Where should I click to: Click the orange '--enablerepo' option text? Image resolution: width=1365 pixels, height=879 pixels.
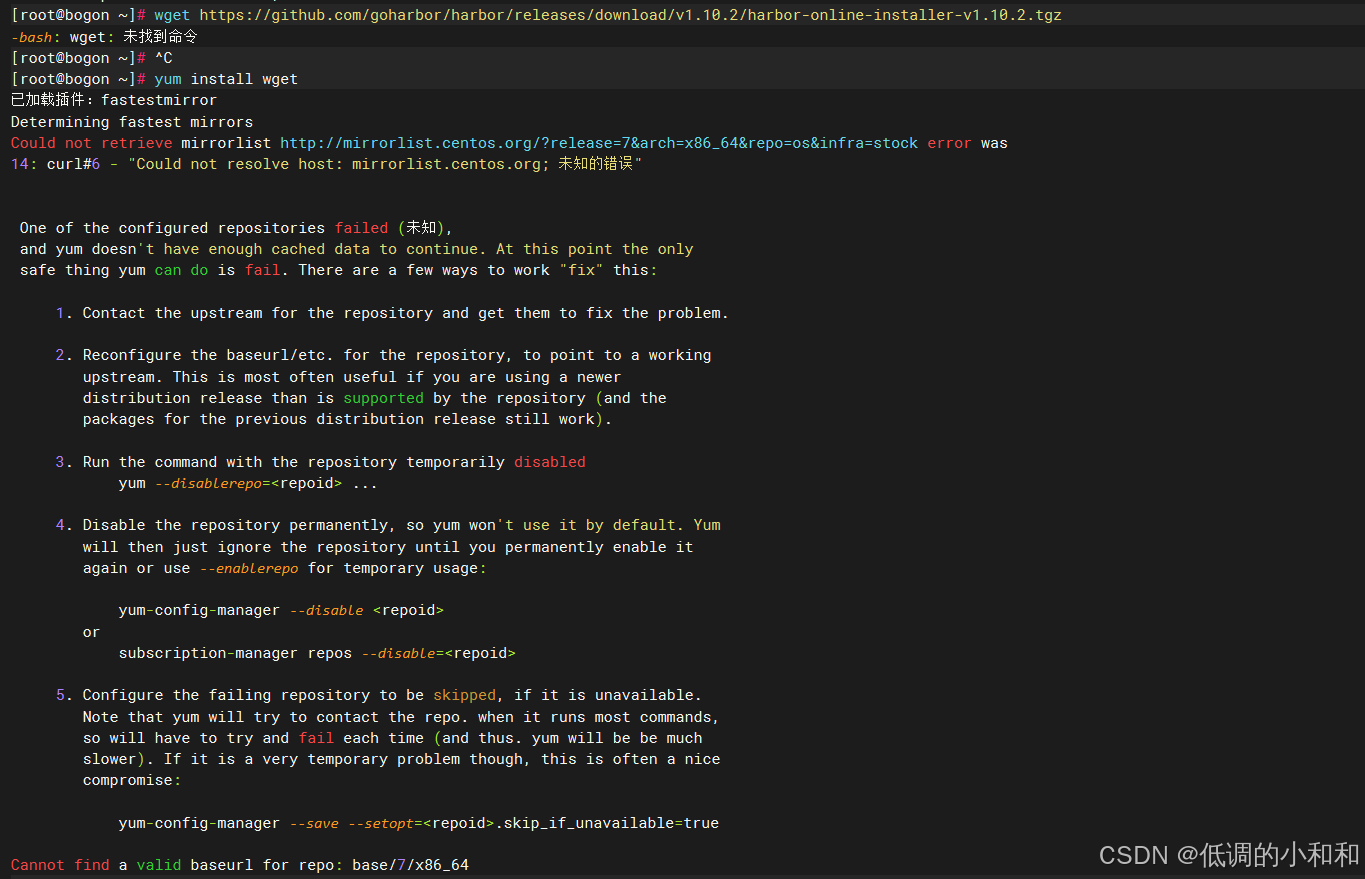tap(248, 568)
